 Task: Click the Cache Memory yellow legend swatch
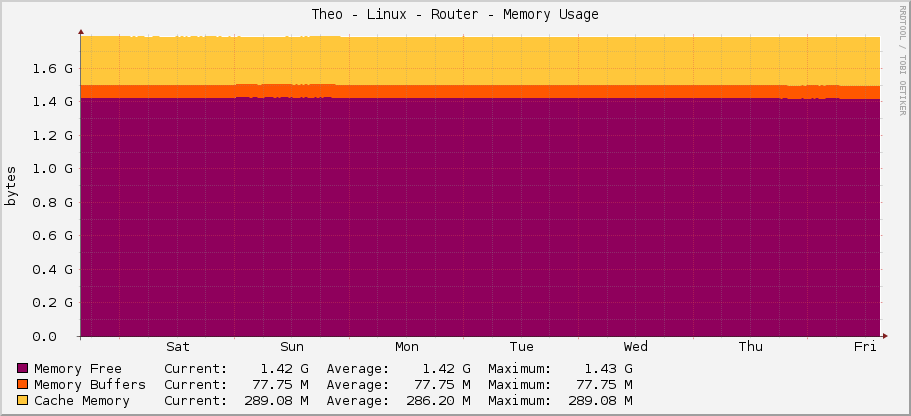pos(23,401)
